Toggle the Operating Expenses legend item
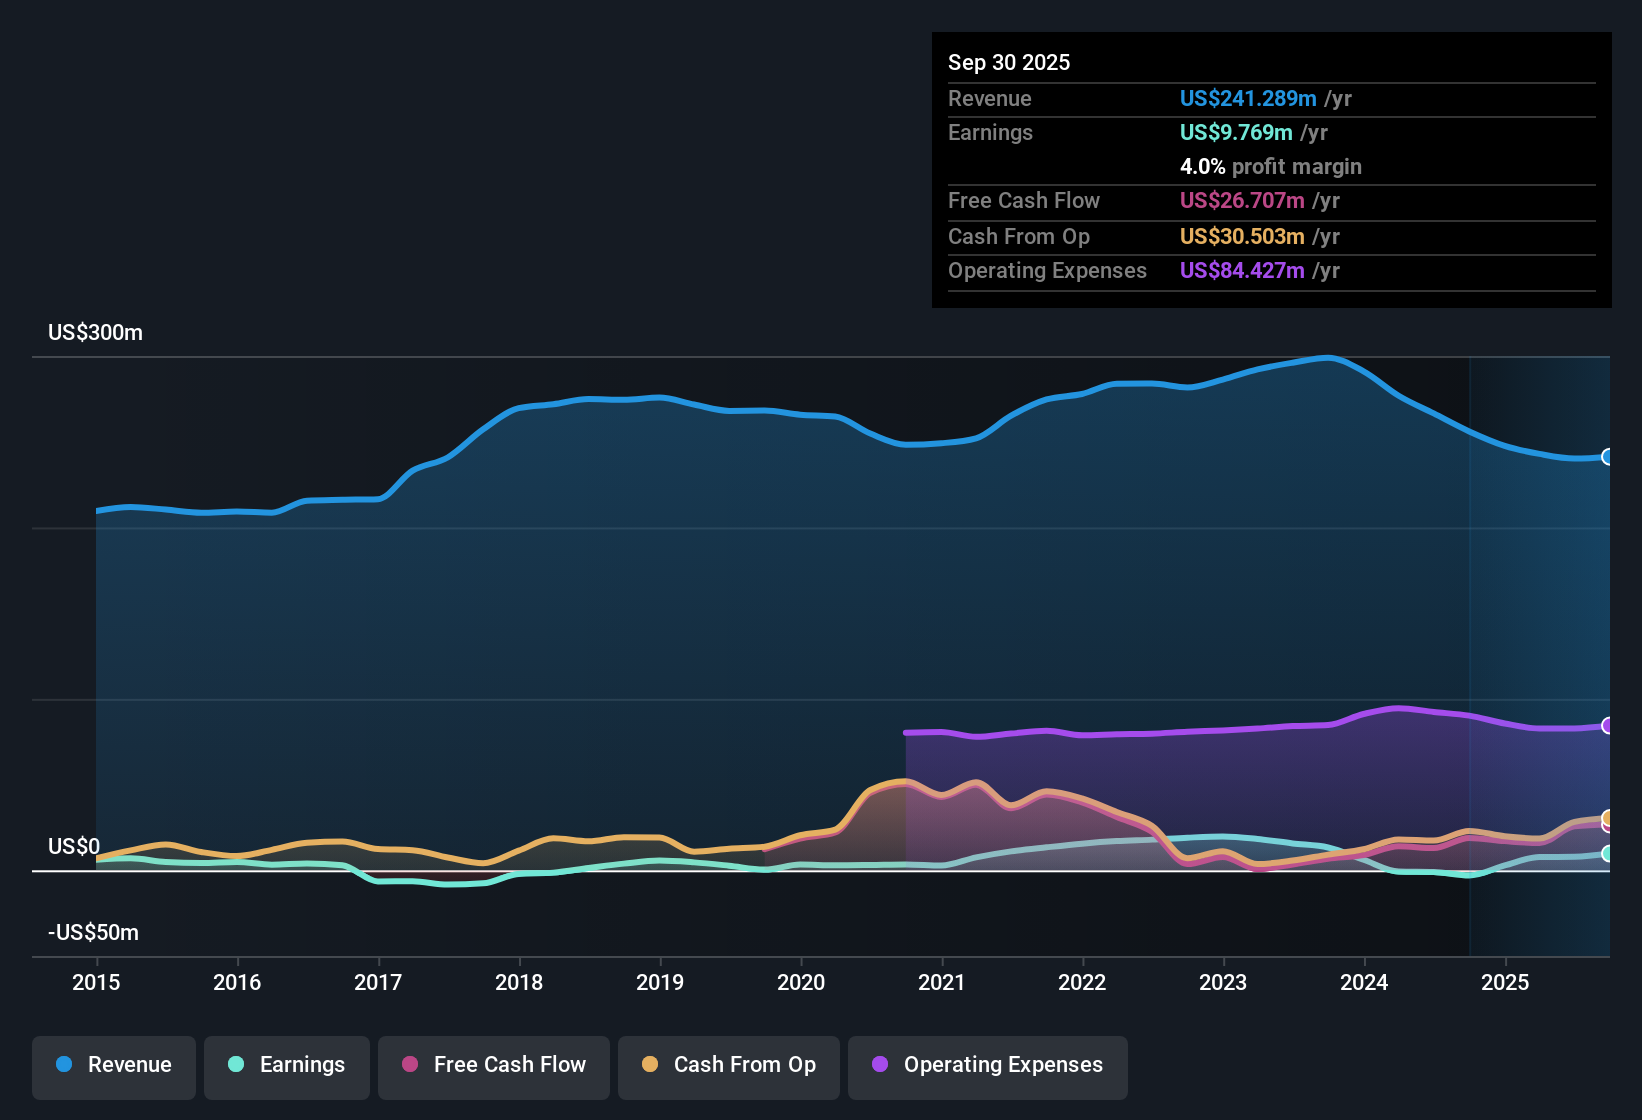Screen dimensions: 1642x1120 pos(988,1065)
